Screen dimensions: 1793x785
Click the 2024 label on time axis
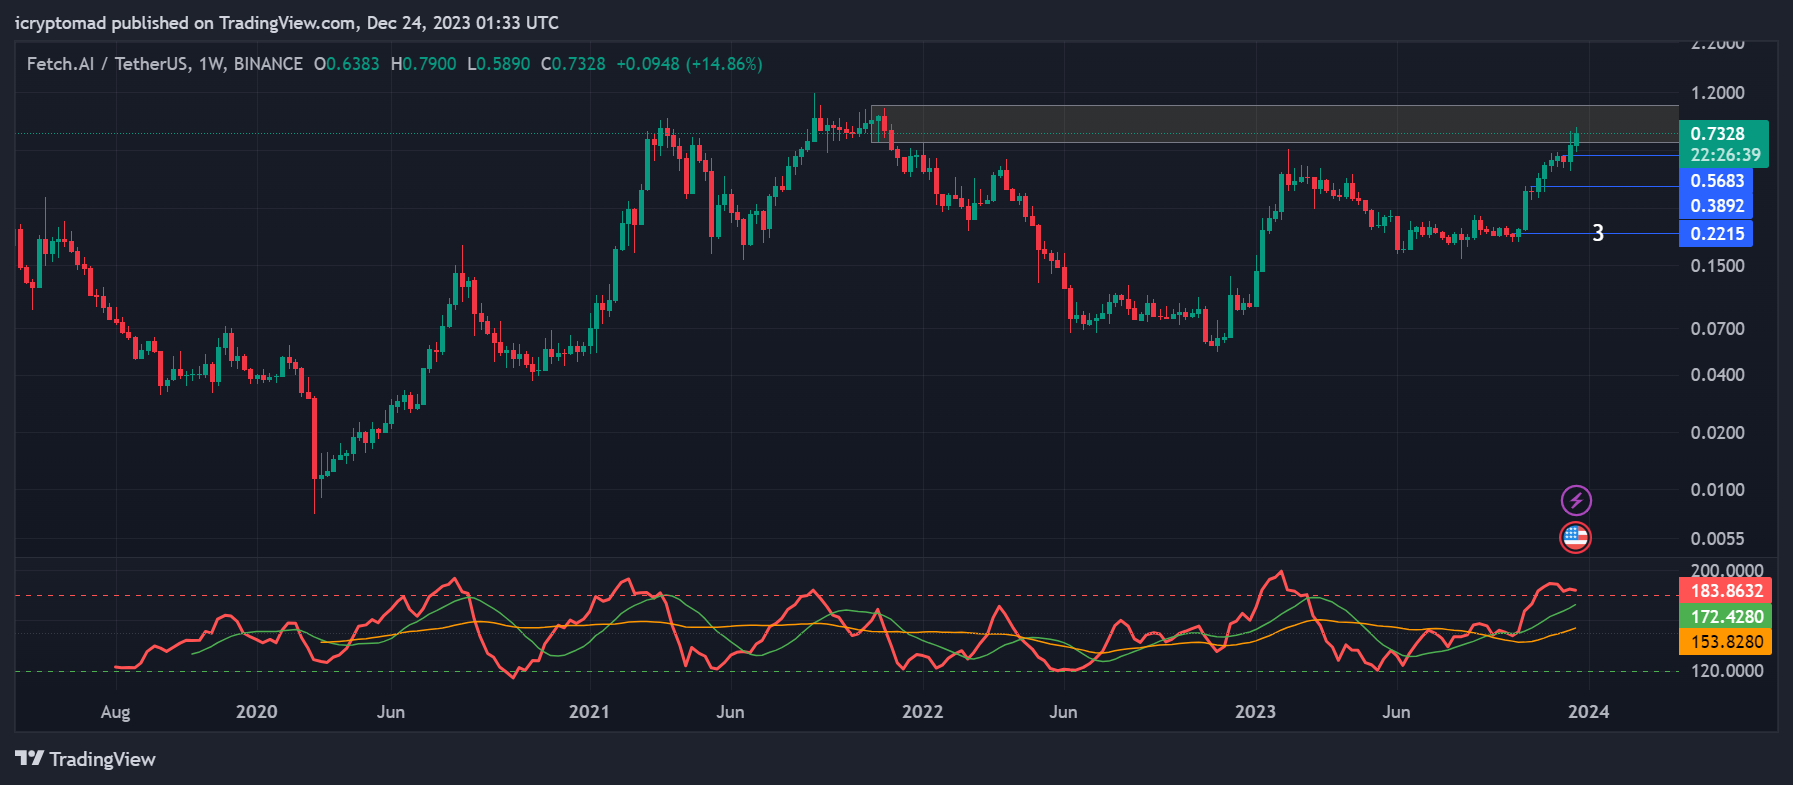point(1589,712)
